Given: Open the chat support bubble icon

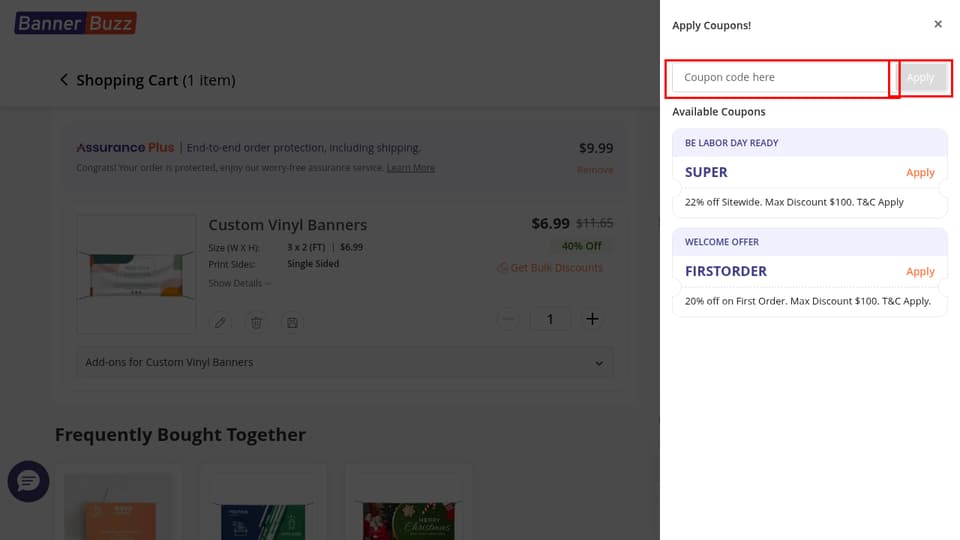Looking at the screenshot, I should (28, 481).
